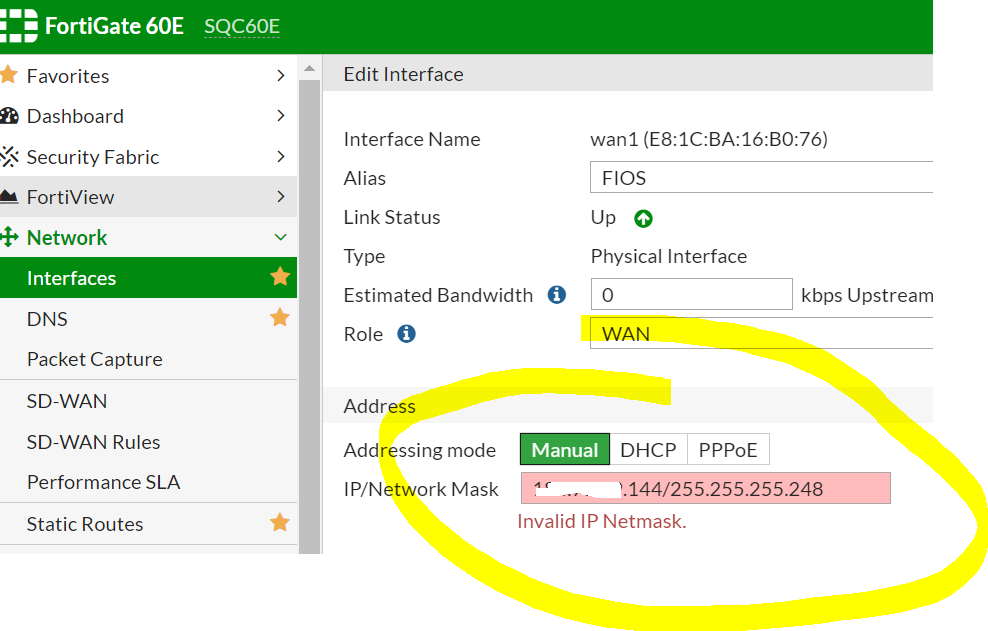Expand the Favorites menu chevron
The width and height of the screenshot is (988, 631).
click(x=280, y=75)
